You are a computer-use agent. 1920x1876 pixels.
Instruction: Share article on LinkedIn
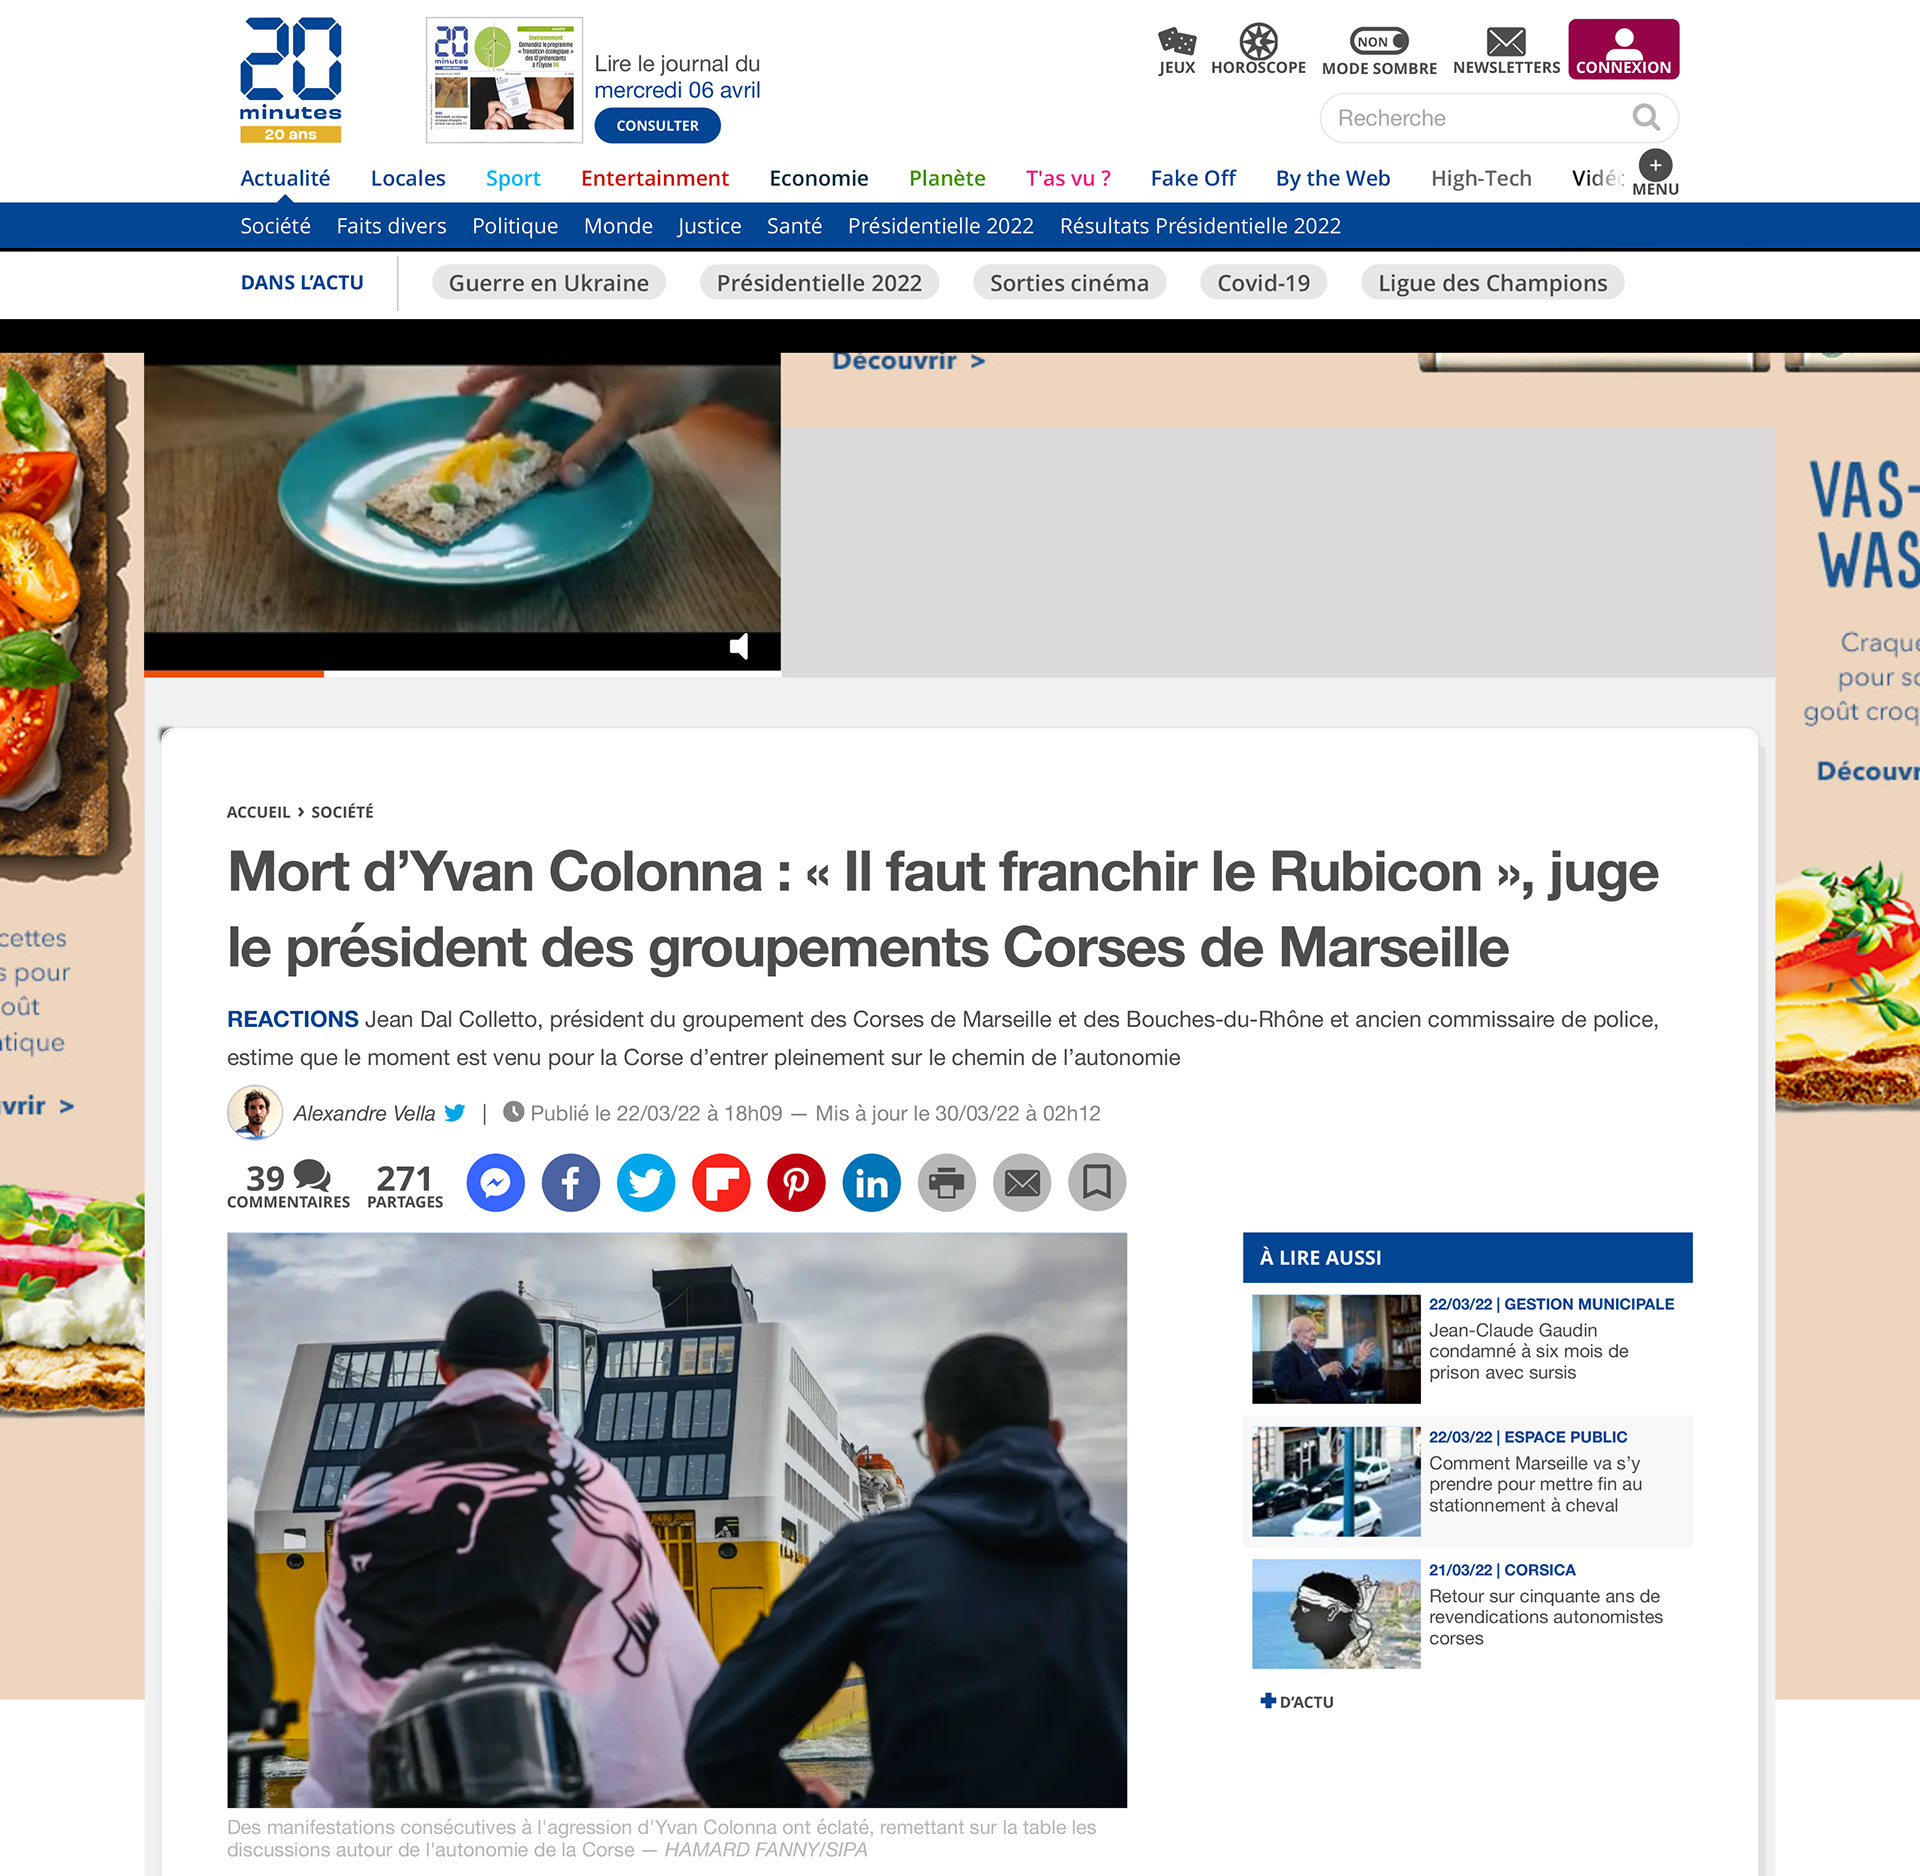872,1183
